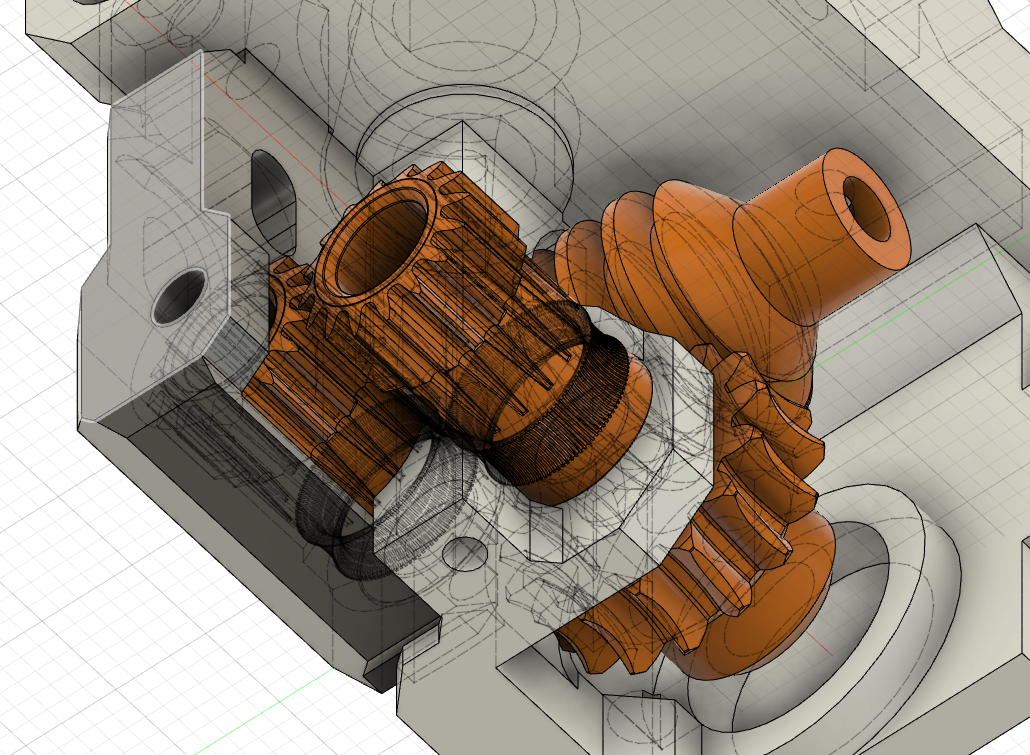Click the bore opening of the worm shaft
This screenshot has height=755, width=1030.
pos(868,208)
